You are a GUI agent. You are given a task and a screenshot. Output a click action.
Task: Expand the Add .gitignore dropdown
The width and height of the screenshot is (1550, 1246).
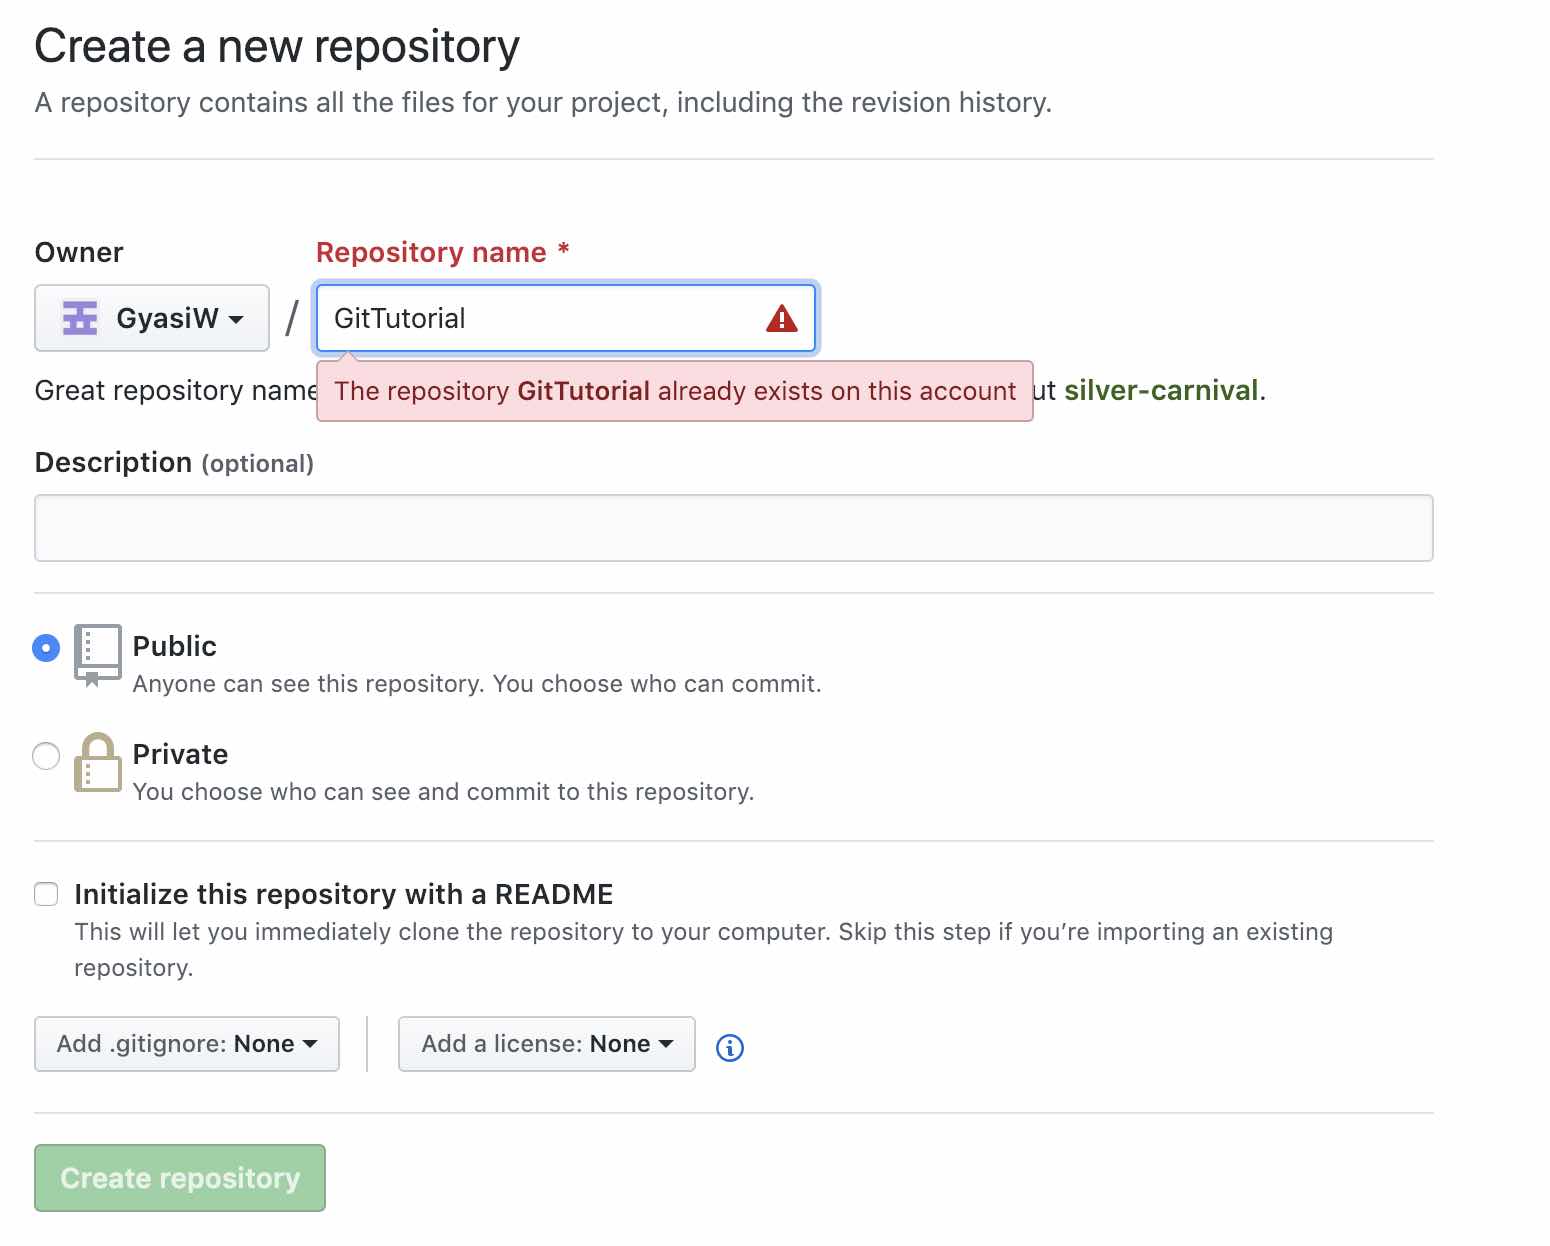[187, 1044]
